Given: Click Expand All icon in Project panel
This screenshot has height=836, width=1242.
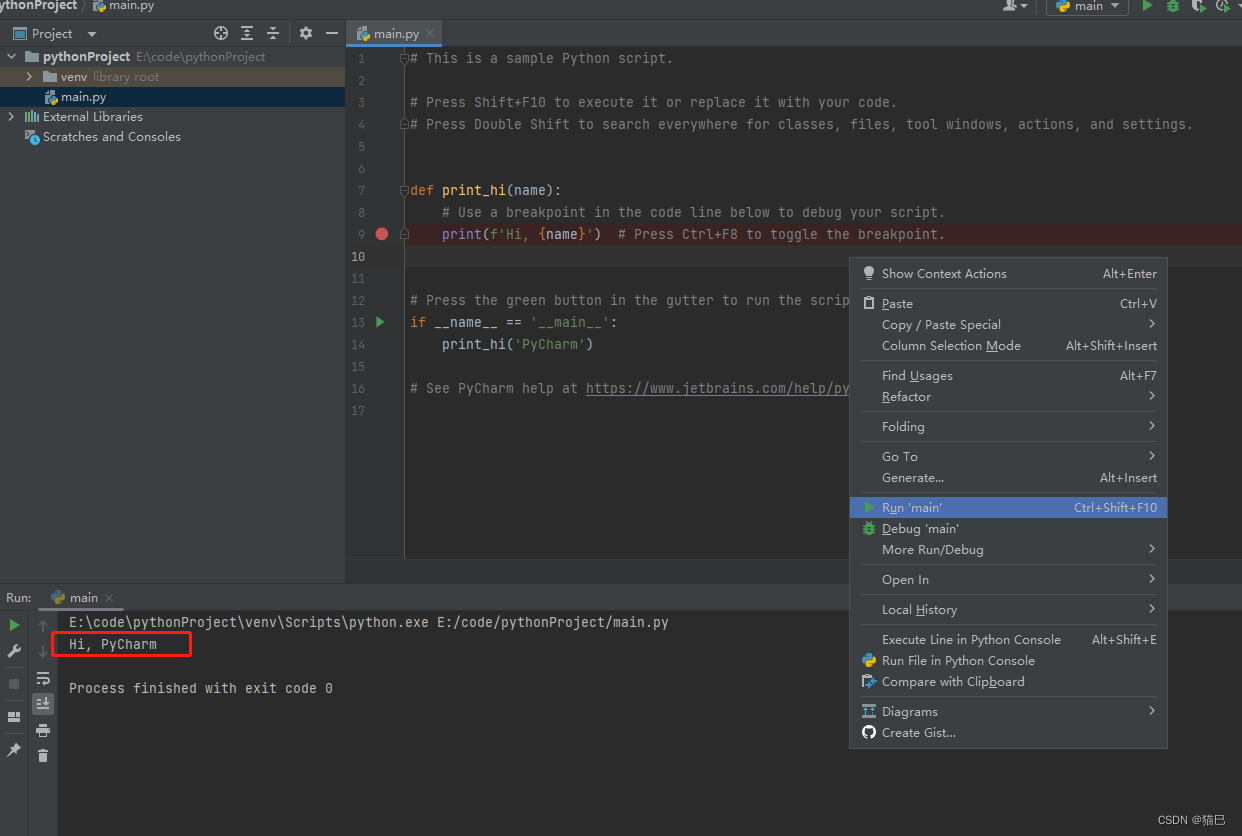Looking at the screenshot, I should (247, 33).
